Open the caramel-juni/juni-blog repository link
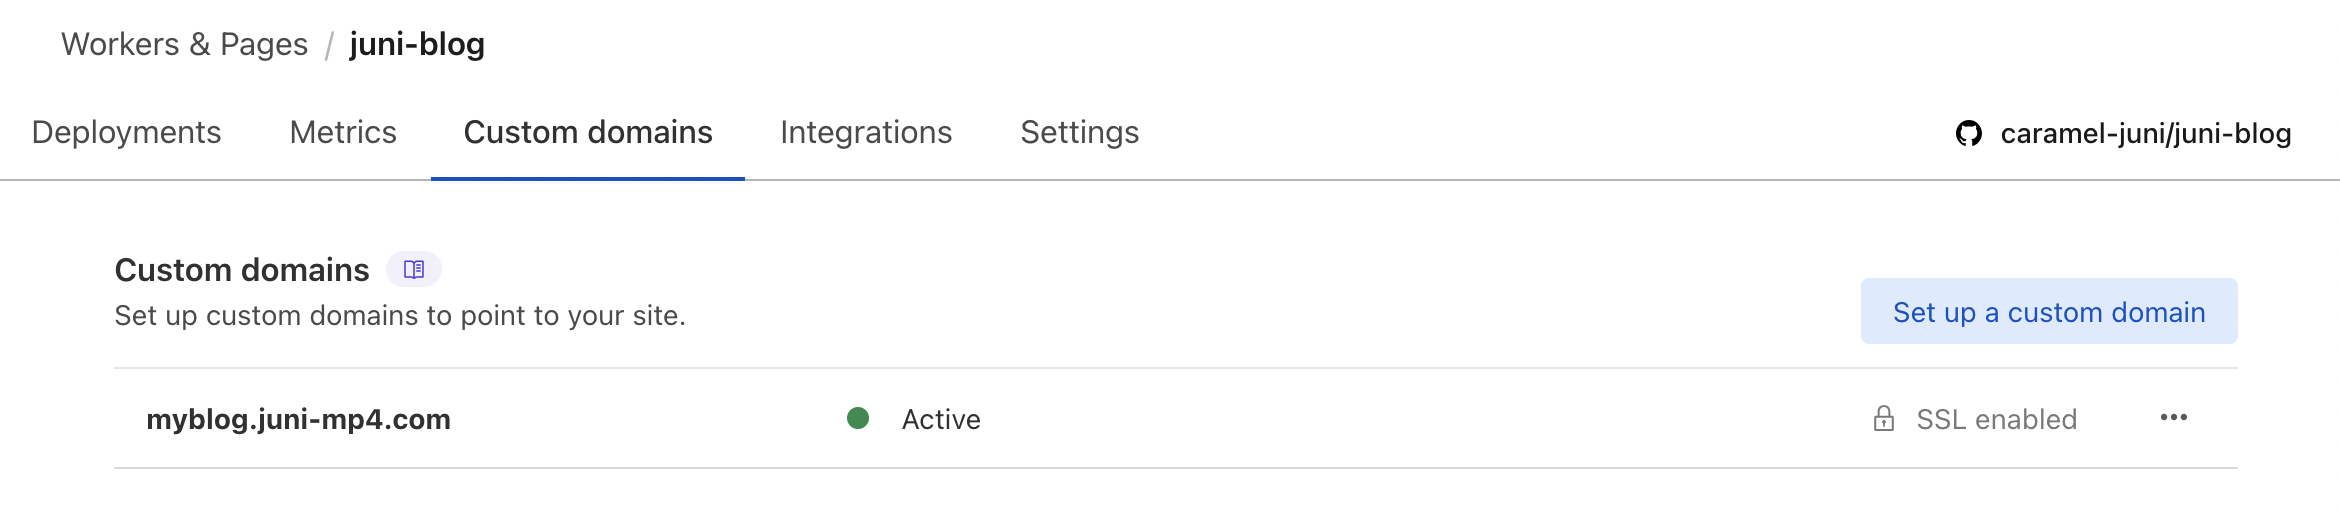Viewport: 2340px width, 510px height. tap(2145, 133)
